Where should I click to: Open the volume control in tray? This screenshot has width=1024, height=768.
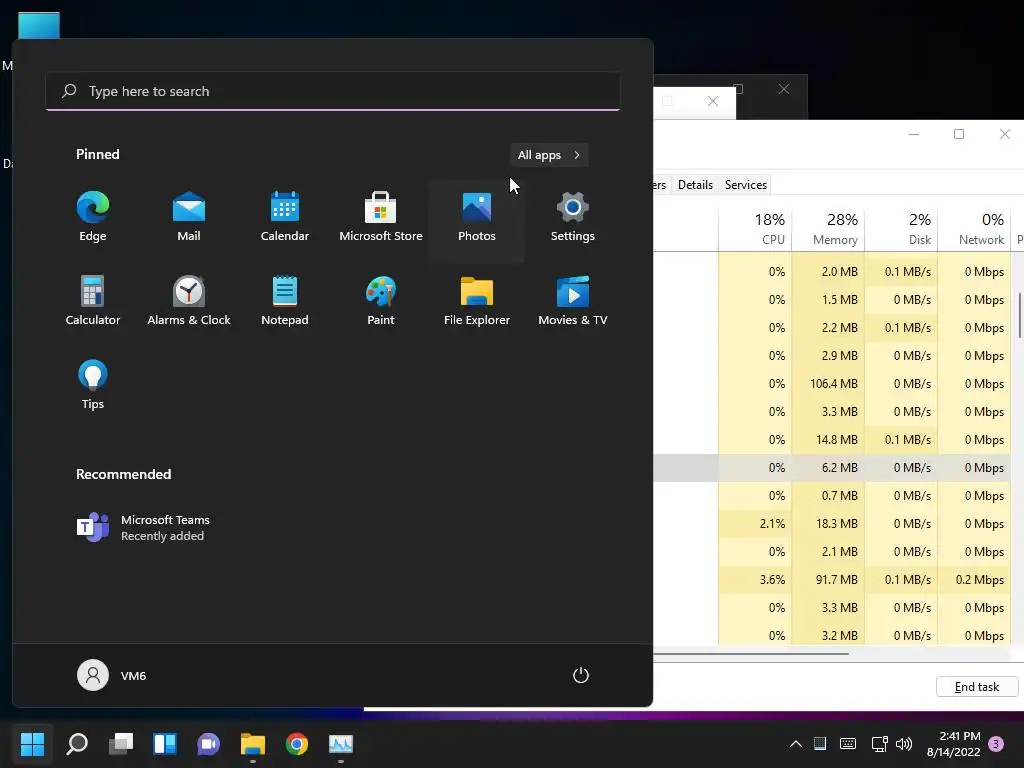point(904,744)
